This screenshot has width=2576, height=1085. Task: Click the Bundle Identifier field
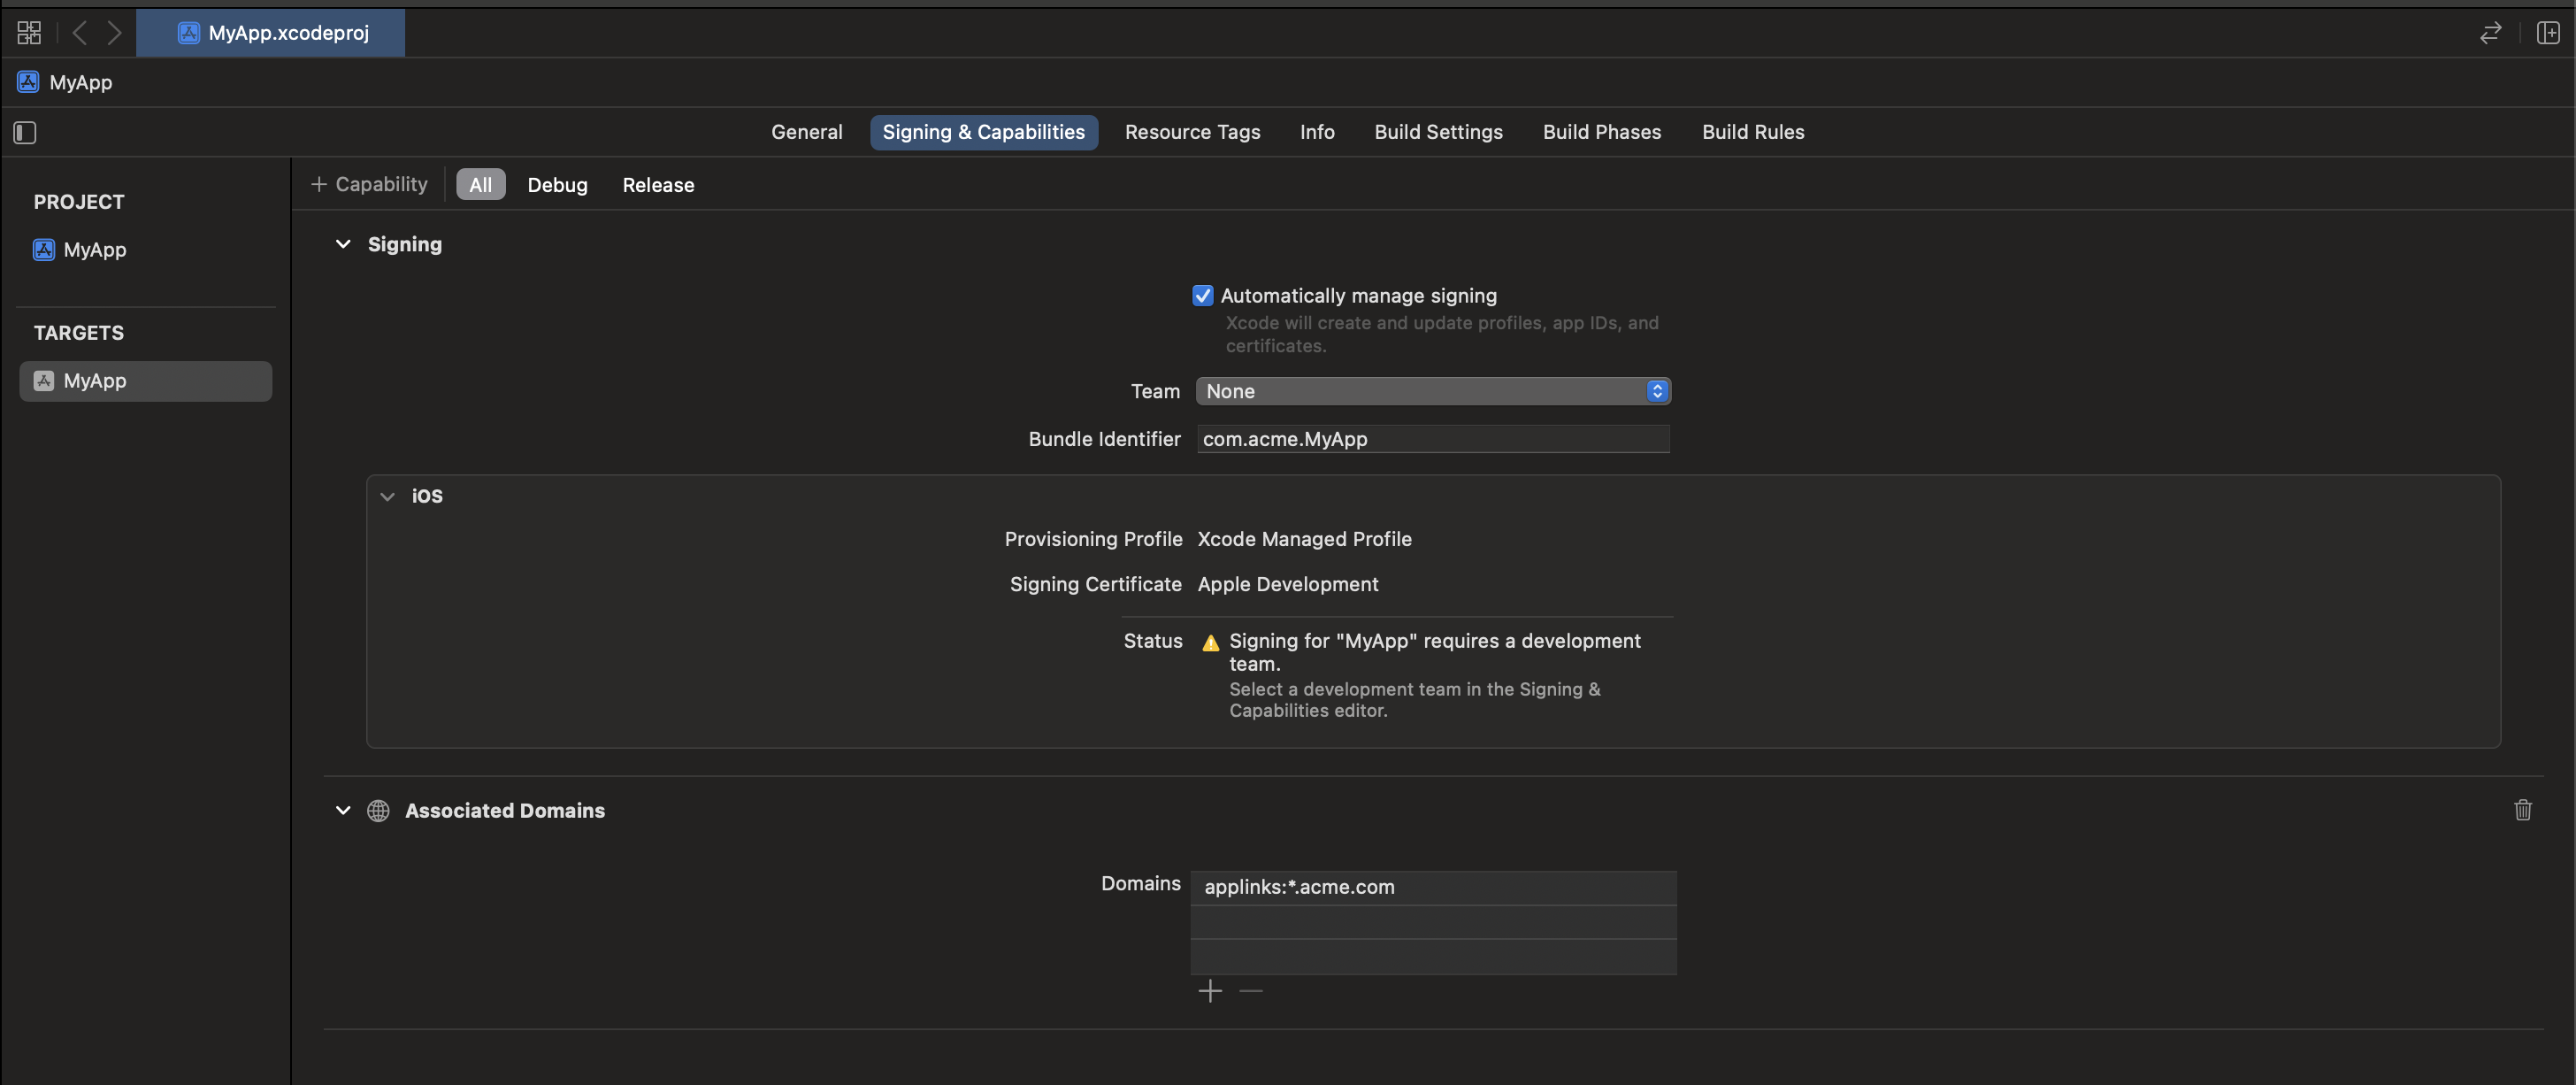click(x=1432, y=439)
